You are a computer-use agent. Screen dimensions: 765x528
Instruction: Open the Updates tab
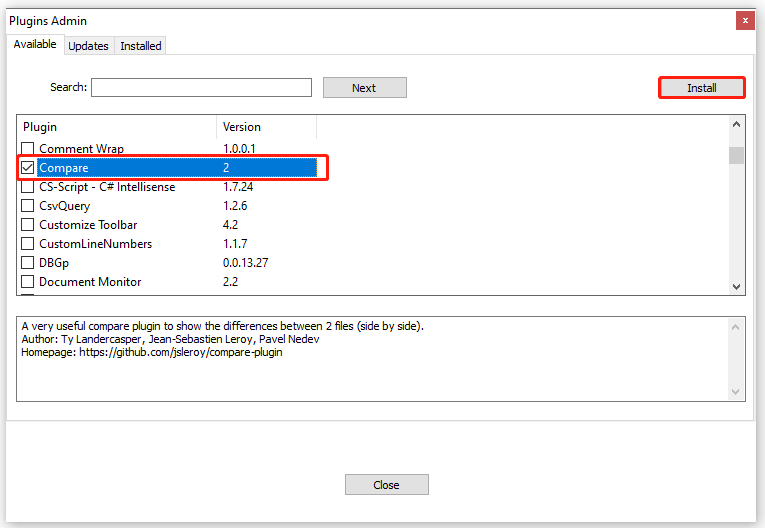coord(88,46)
